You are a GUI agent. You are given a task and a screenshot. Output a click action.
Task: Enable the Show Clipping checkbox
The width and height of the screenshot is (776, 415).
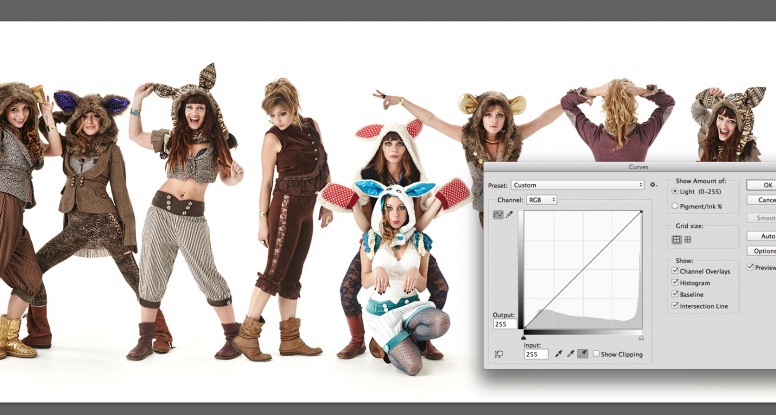pyautogui.click(x=596, y=354)
